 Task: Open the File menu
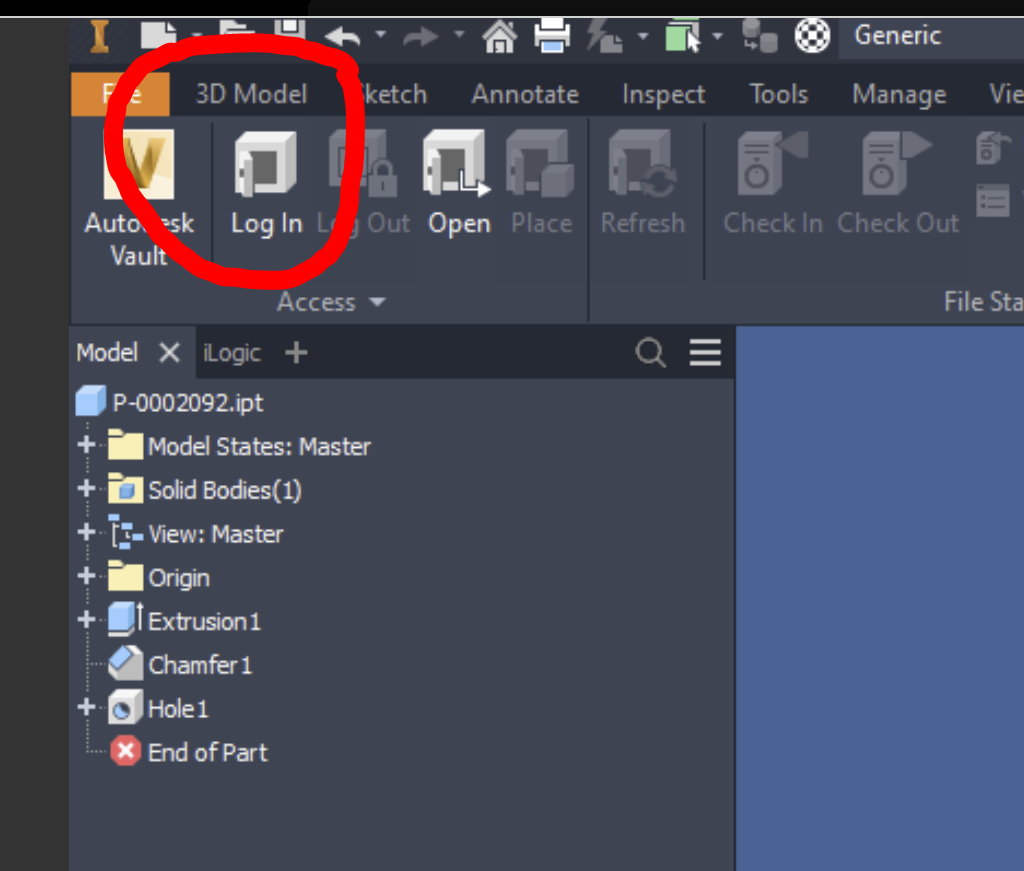pos(120,93)
